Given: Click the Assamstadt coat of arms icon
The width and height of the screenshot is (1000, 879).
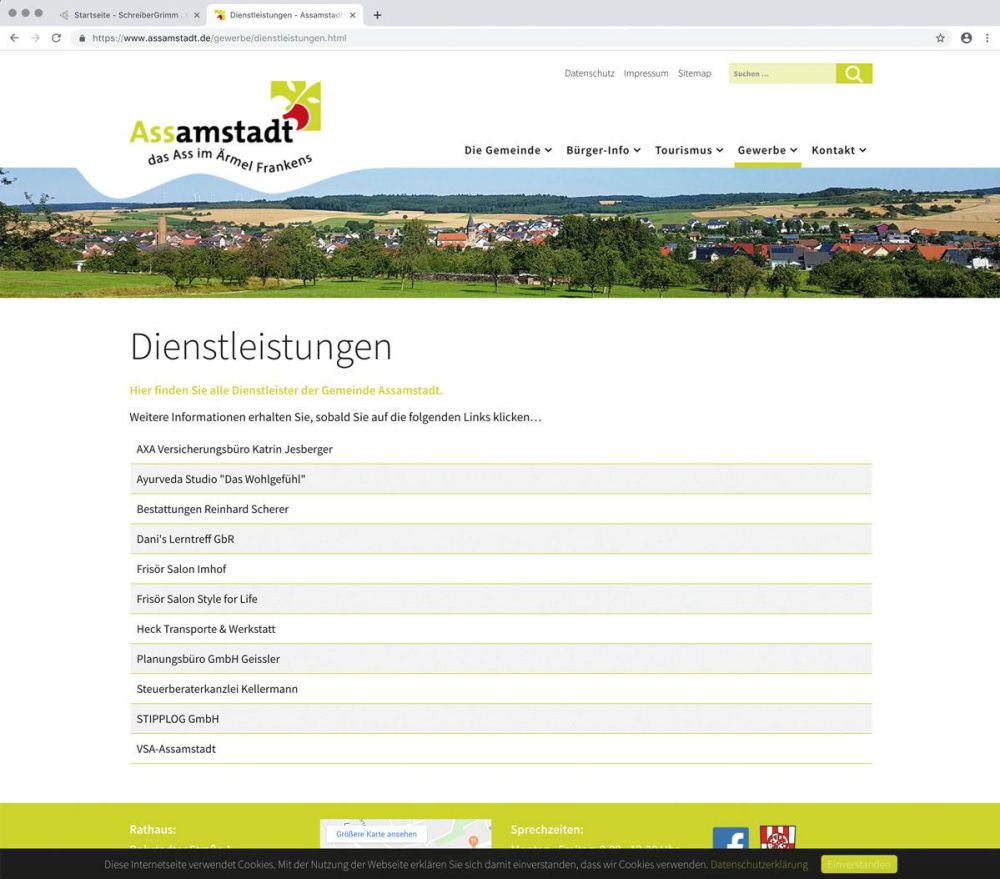Looking at the screenshot, I should tap(778, 838).
